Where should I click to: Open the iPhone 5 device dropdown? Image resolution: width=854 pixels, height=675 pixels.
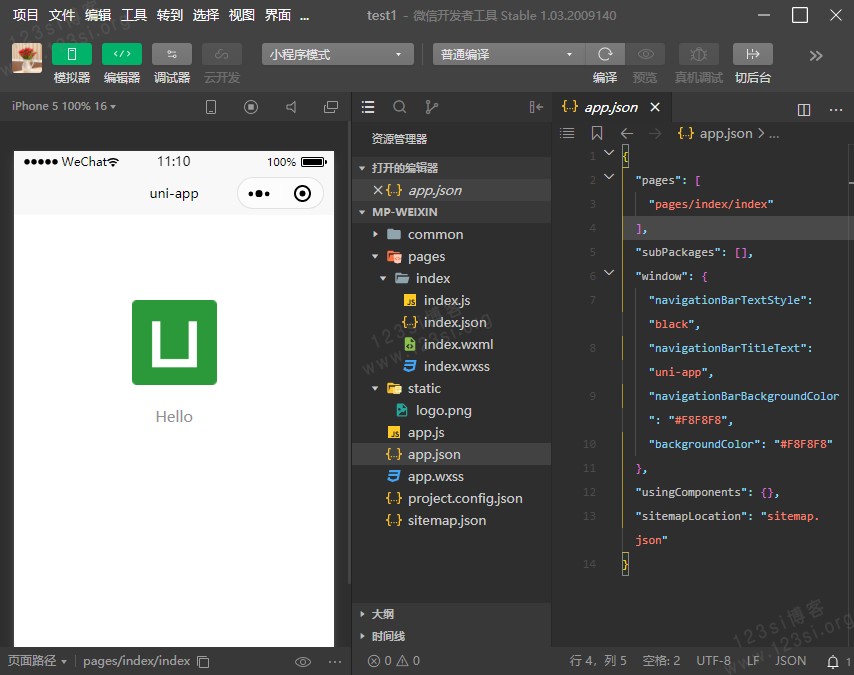pyautogui.click(x=64, y=106)
